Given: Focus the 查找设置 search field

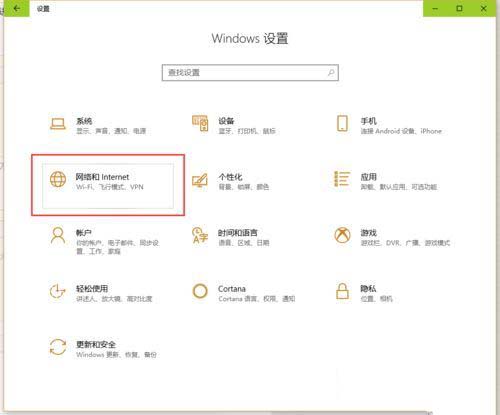Looking at the screenshot, I should [x=250, y=73].
